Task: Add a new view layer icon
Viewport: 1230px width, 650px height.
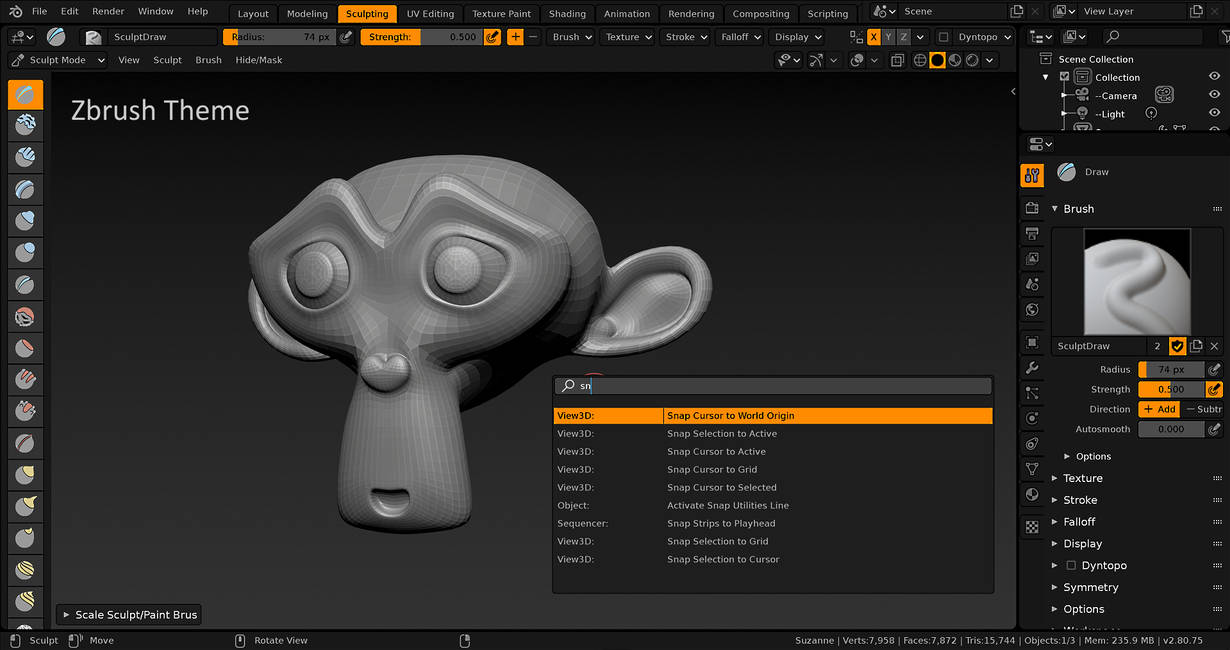Action: (x=1197, y=12)
